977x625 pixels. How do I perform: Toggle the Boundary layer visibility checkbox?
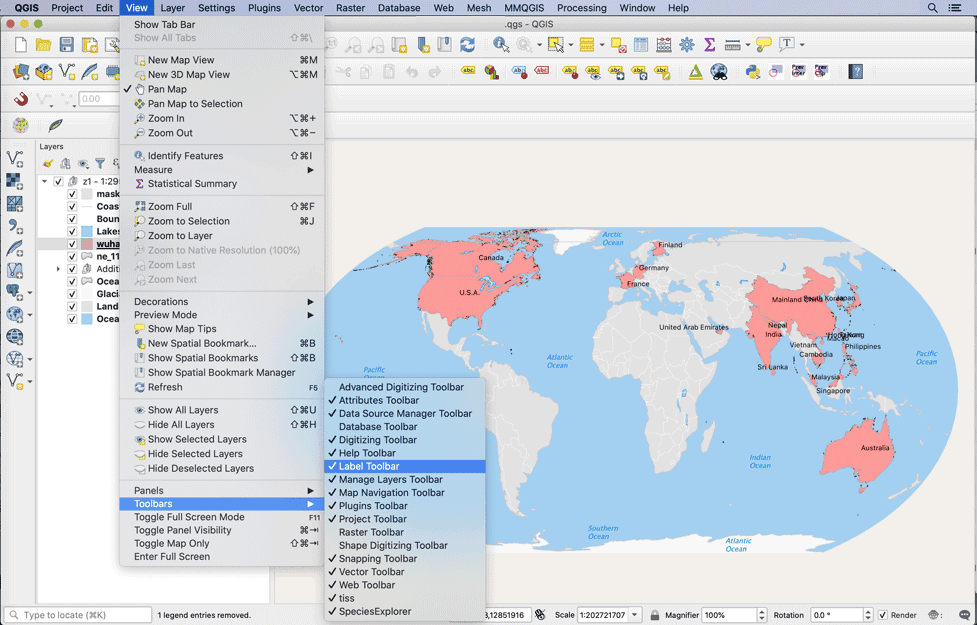72,219
